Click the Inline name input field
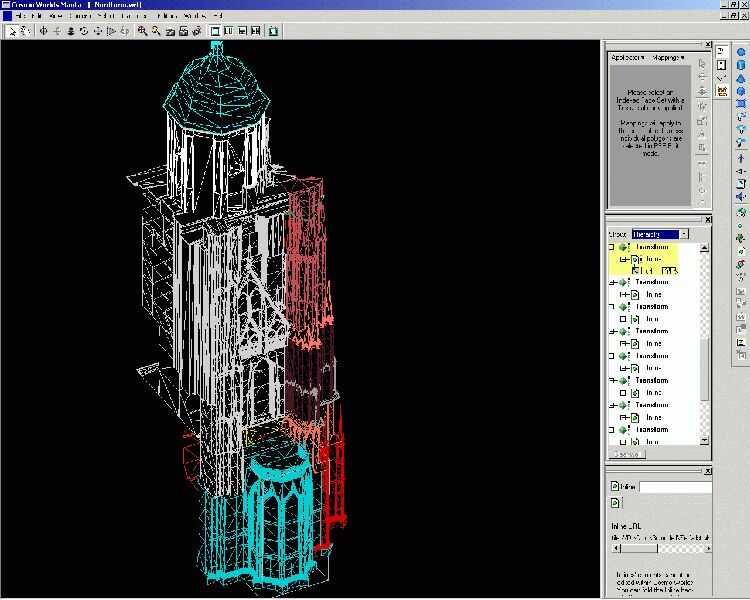Screen dimensions: 750x600 click(x=675, y=487)
